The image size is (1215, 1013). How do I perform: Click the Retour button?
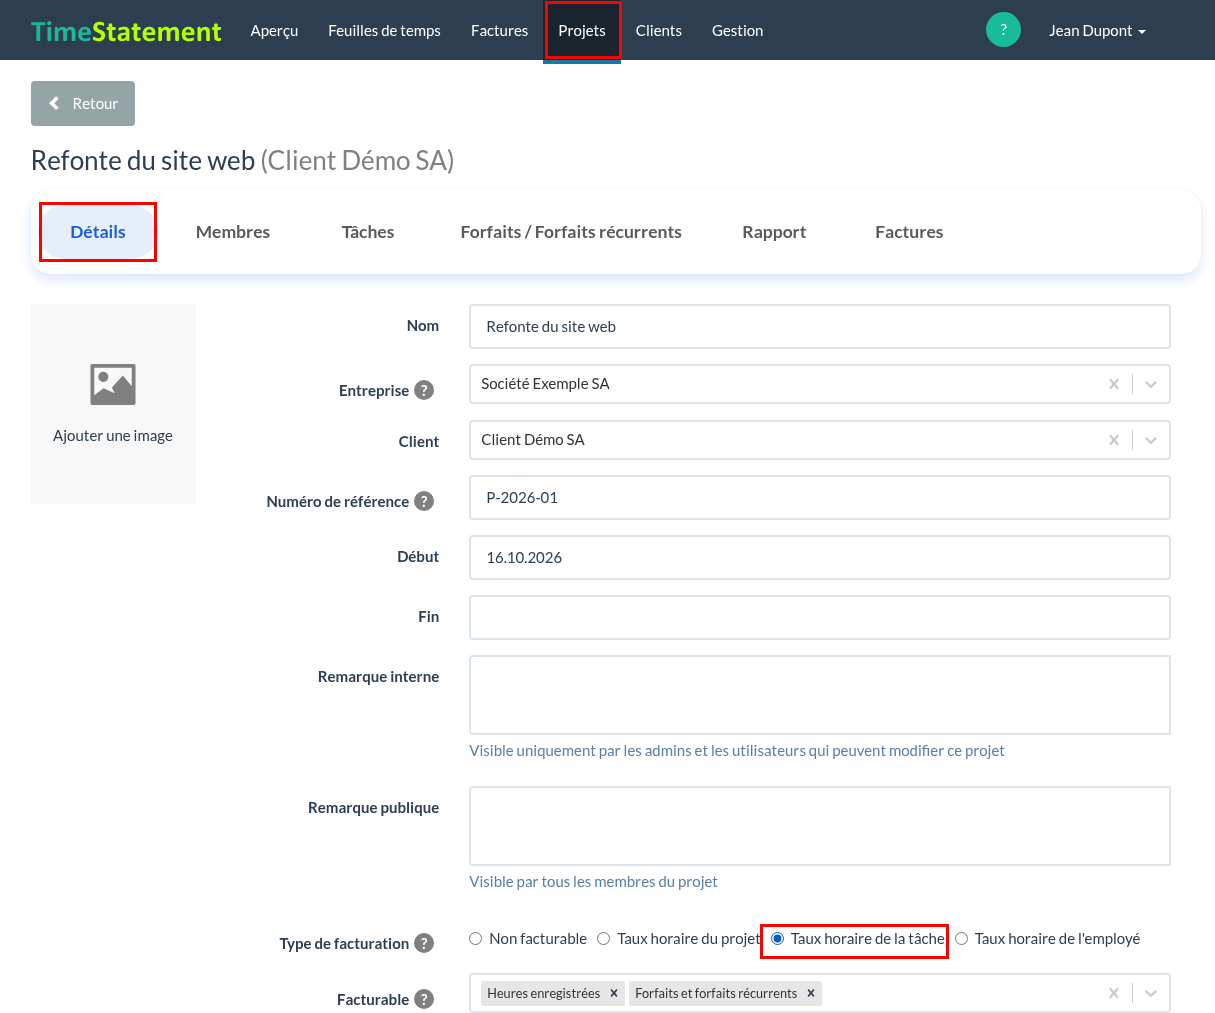click(x=83, y=104)
